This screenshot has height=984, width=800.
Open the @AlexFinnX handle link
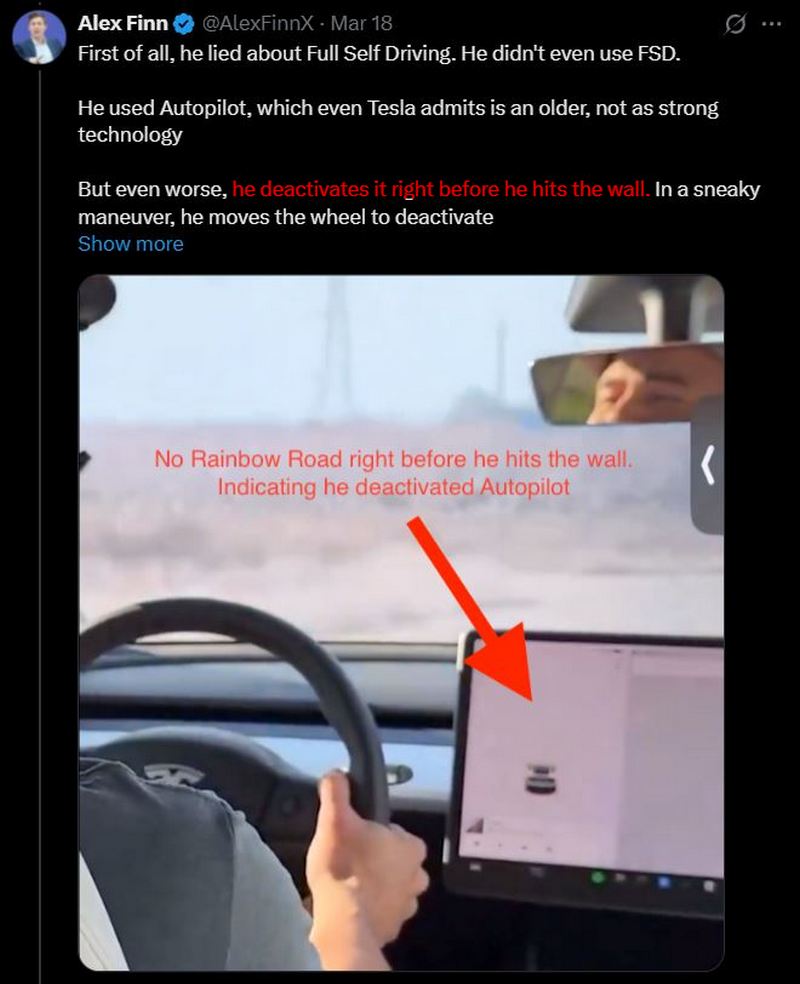[x=257, y=23]
